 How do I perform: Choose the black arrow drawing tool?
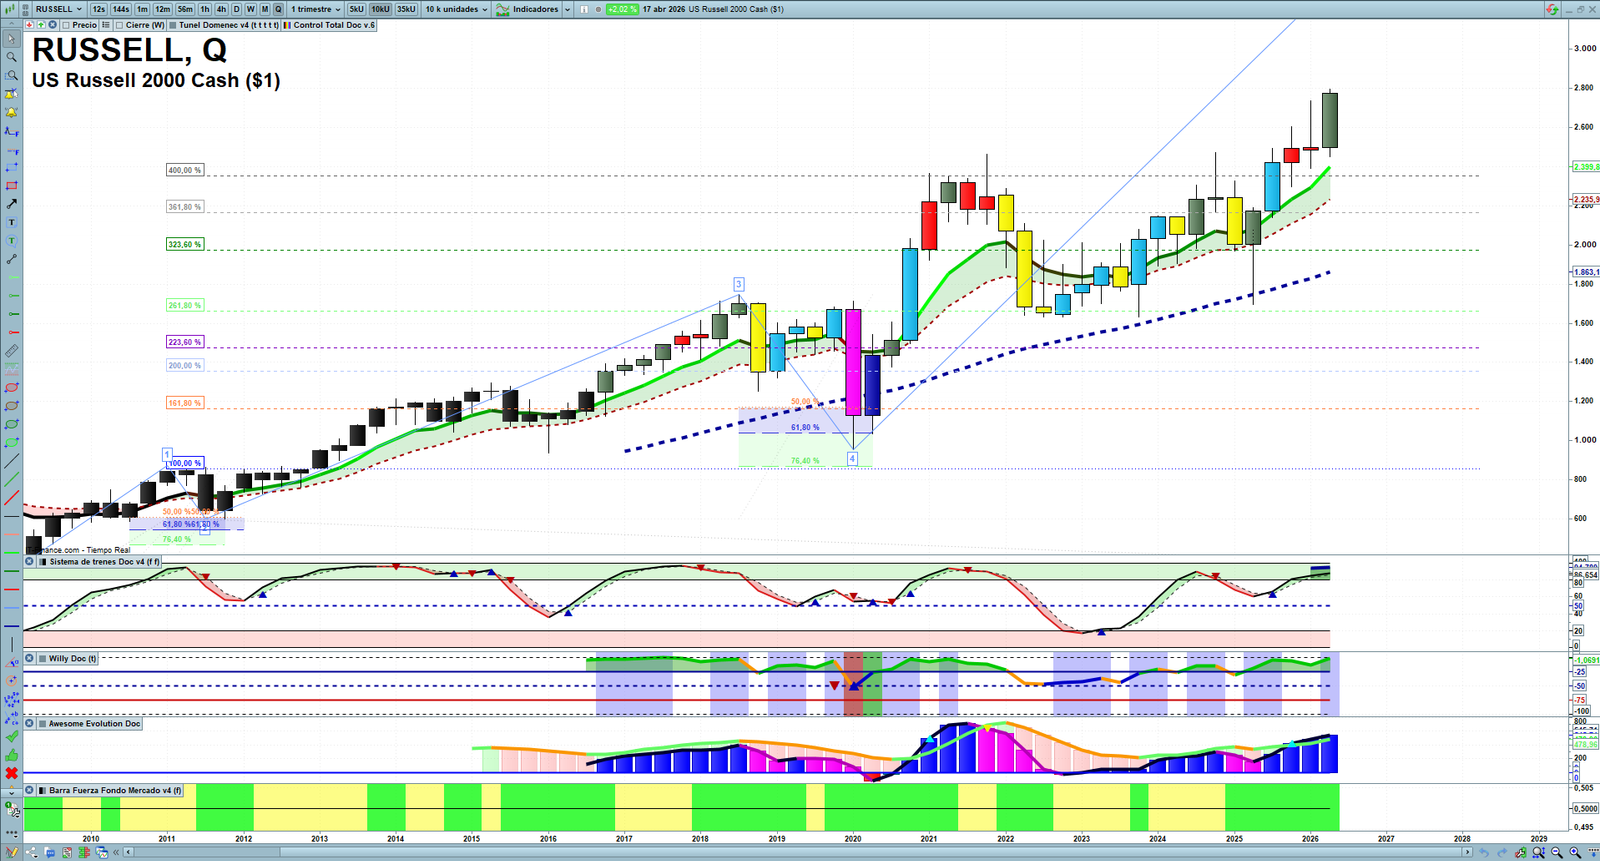12,204
